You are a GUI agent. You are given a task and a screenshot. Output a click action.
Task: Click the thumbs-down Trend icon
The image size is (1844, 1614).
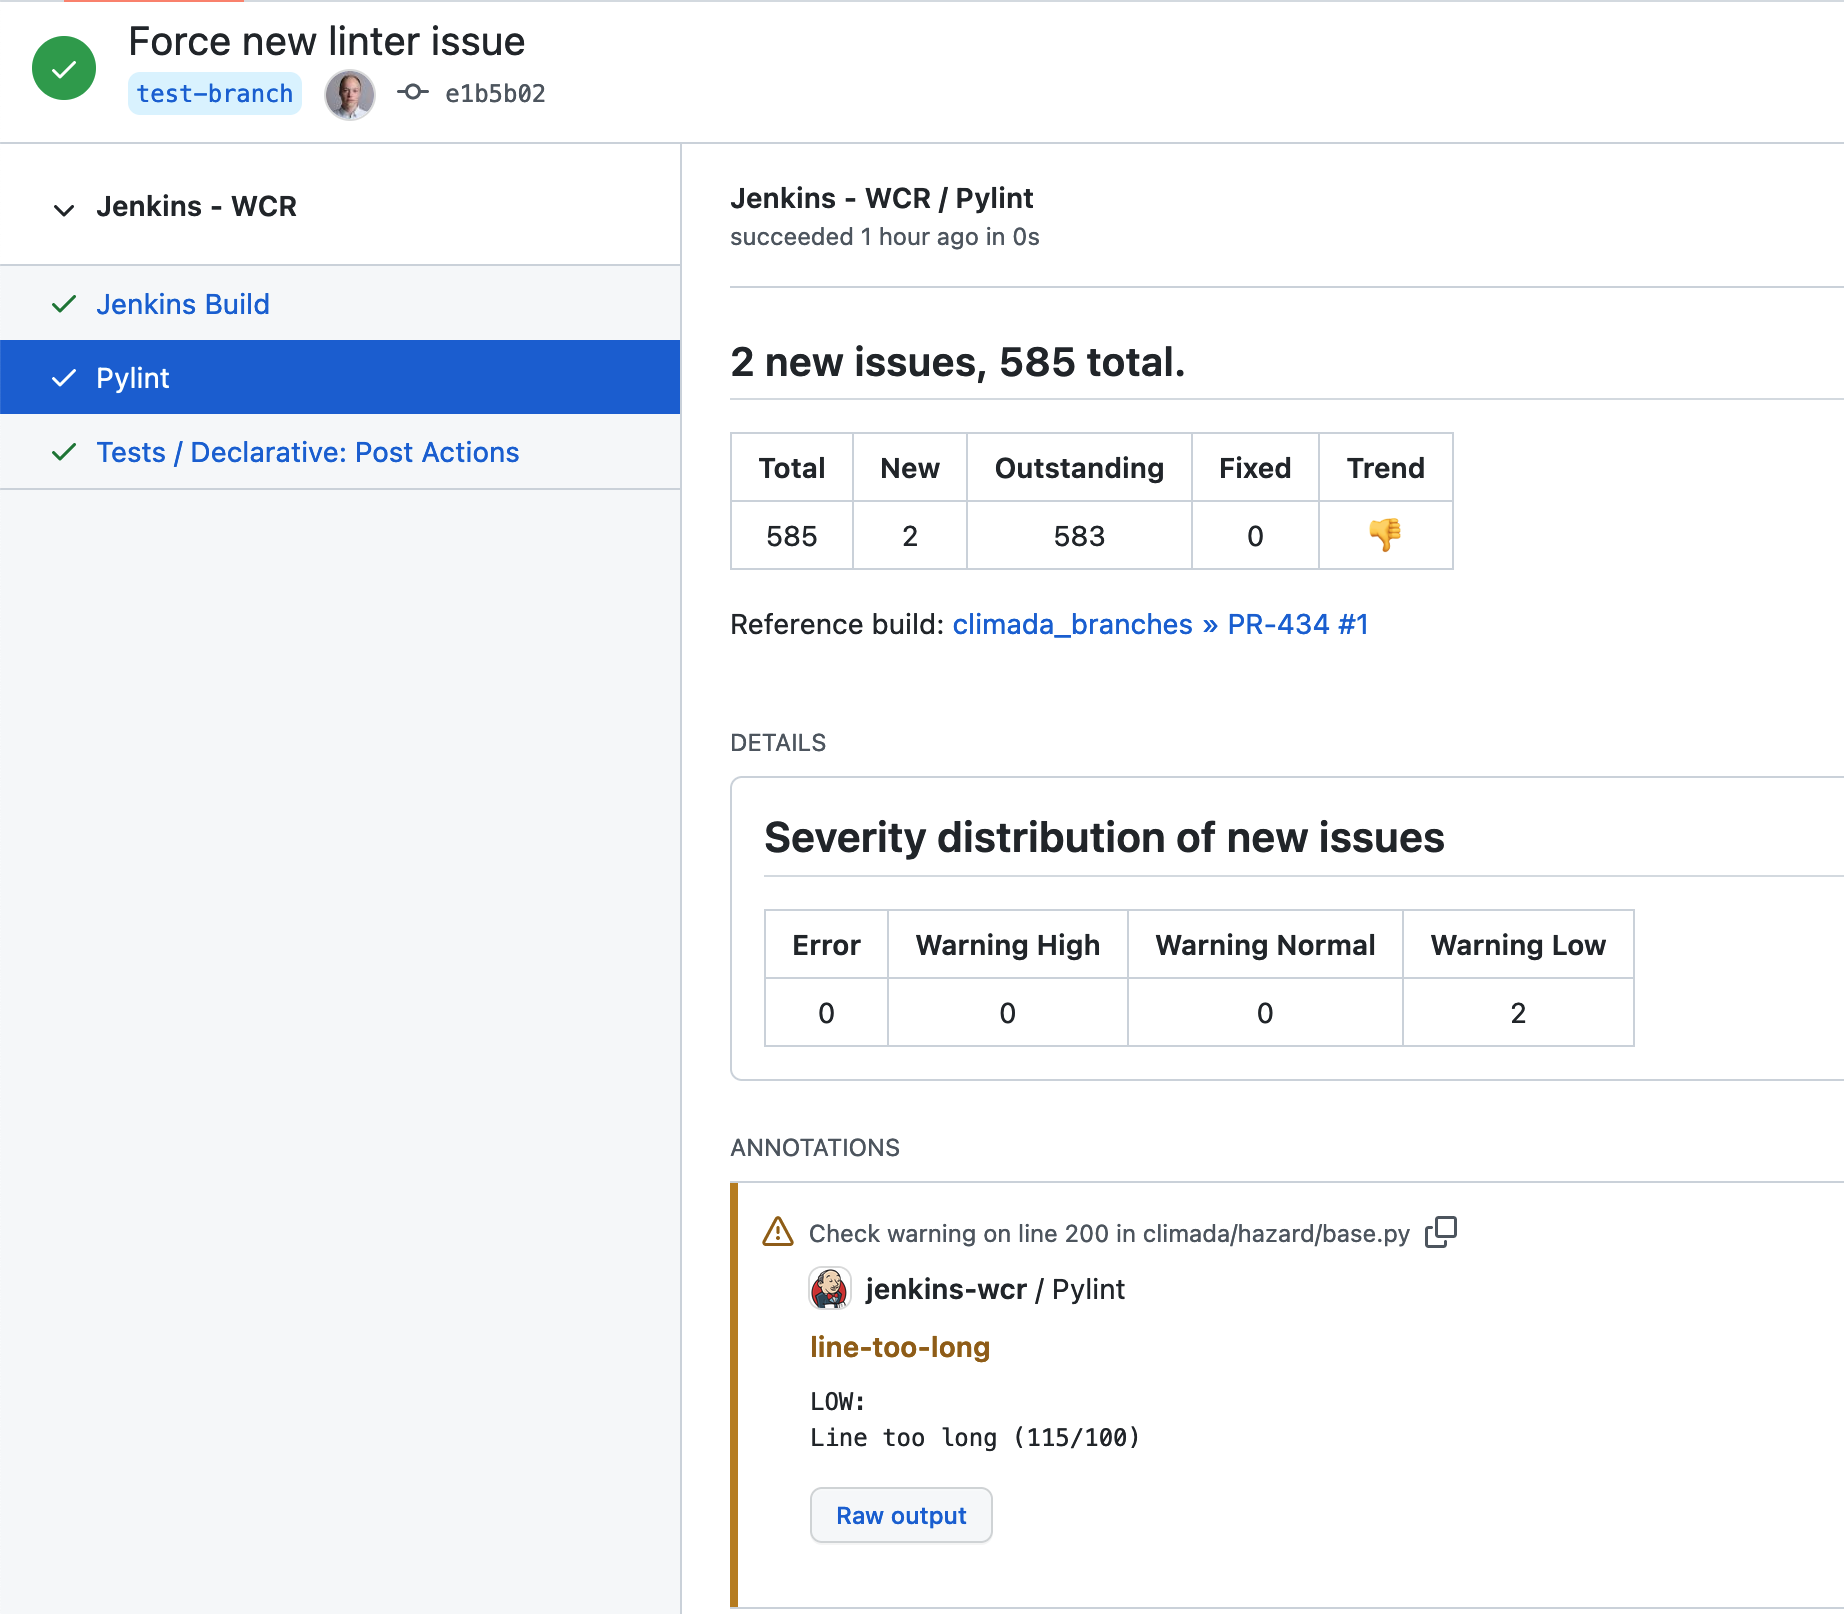[1385, 535]
